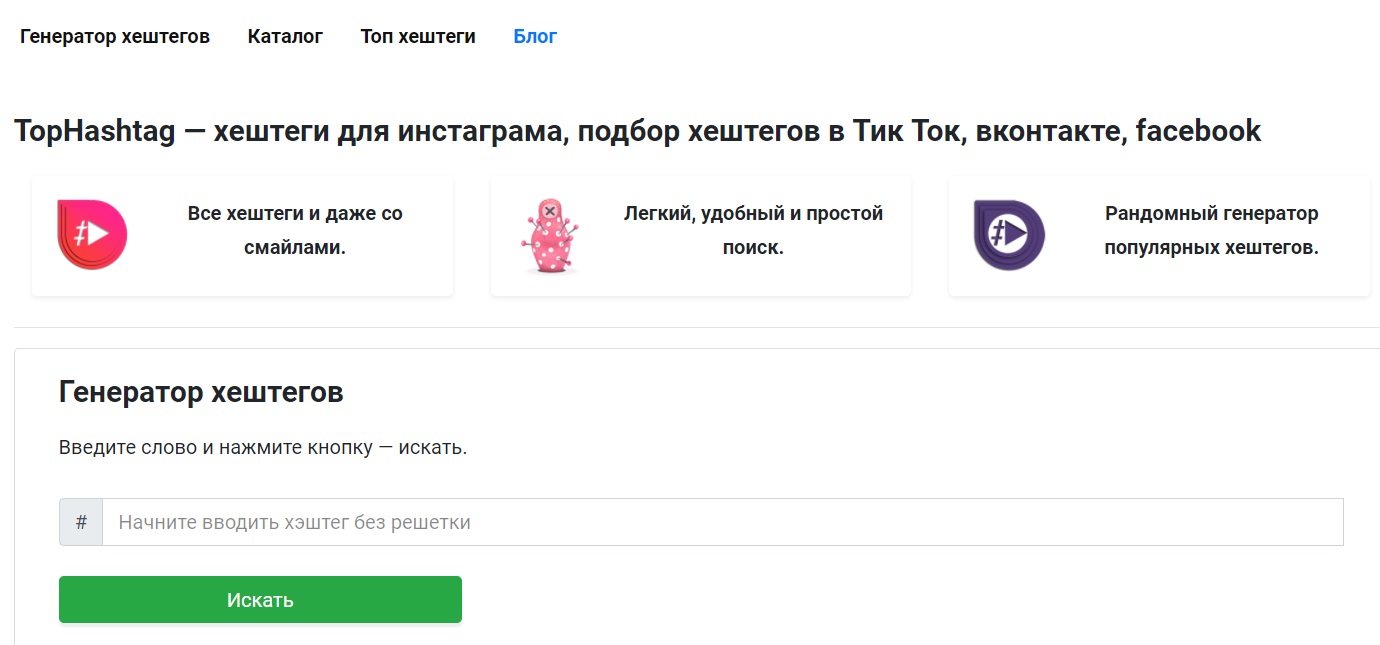This screenshot has width=1380, height=645.
Task: Click the 'Все хештеги и даже со смайлами' text
Action: pos(295,230)
